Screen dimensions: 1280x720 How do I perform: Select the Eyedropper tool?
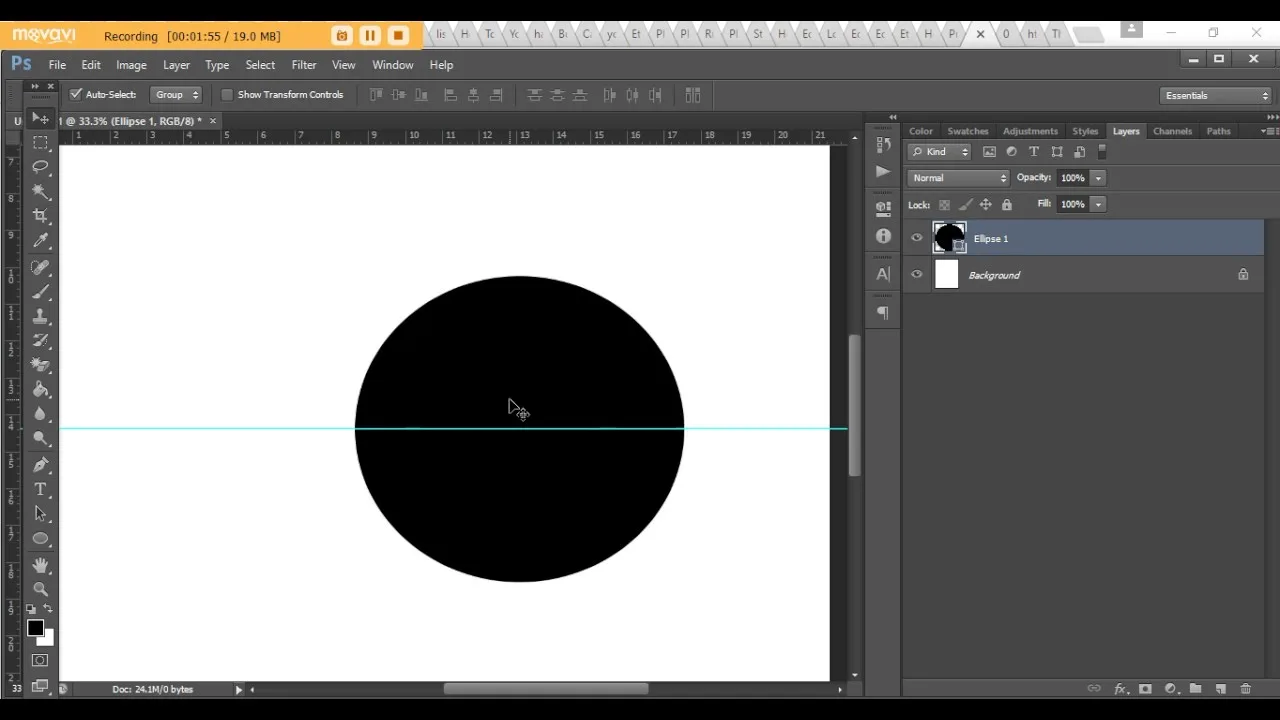[x=40, y=240]
